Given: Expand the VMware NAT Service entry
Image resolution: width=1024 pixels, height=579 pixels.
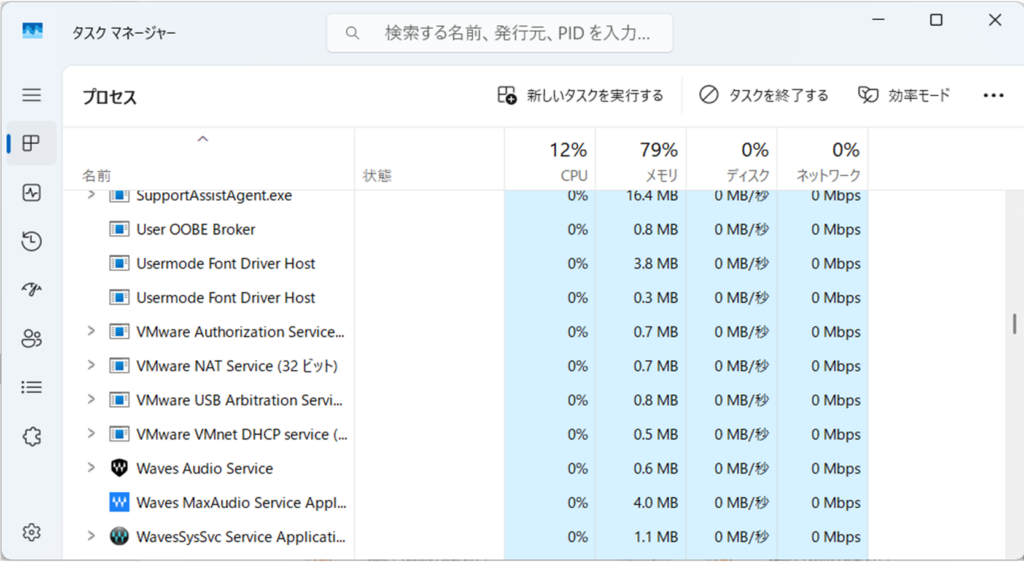Looking at the screenshot, I should (91, 366).
